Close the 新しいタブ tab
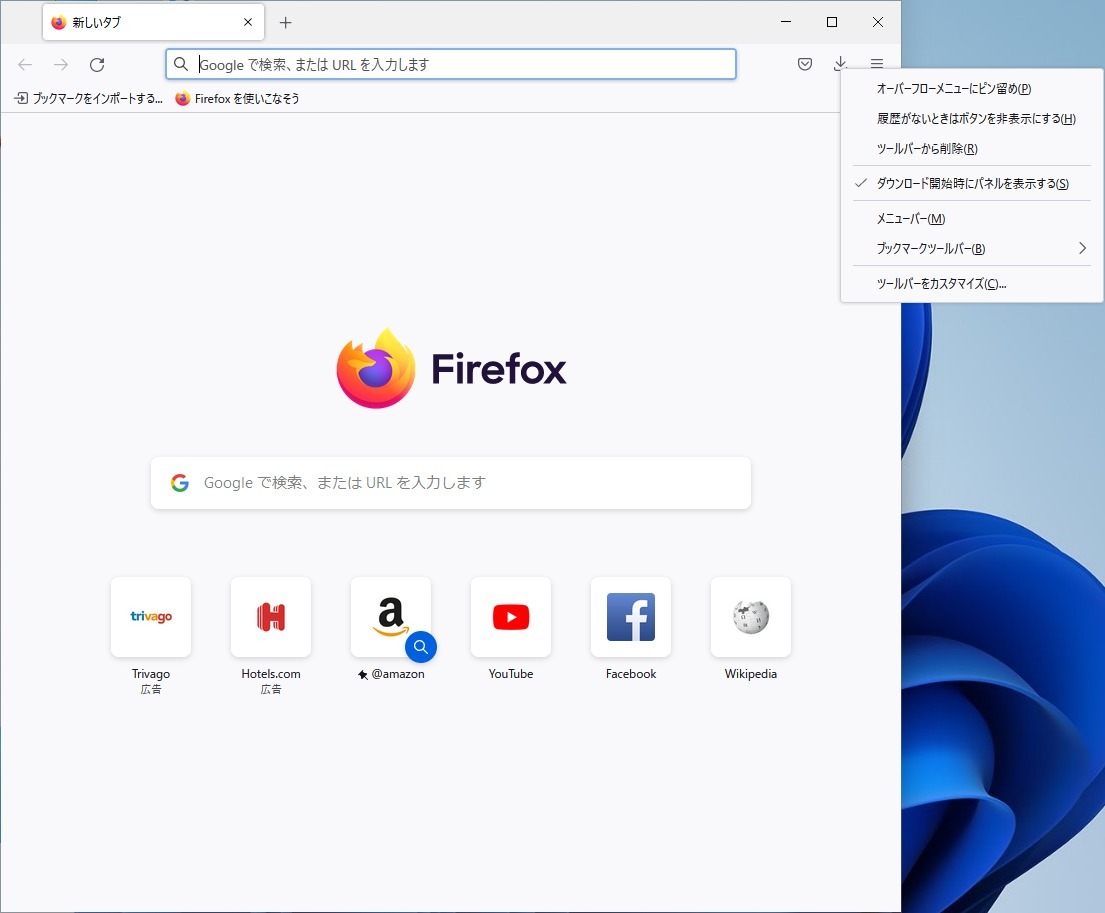 coord(248,23)
